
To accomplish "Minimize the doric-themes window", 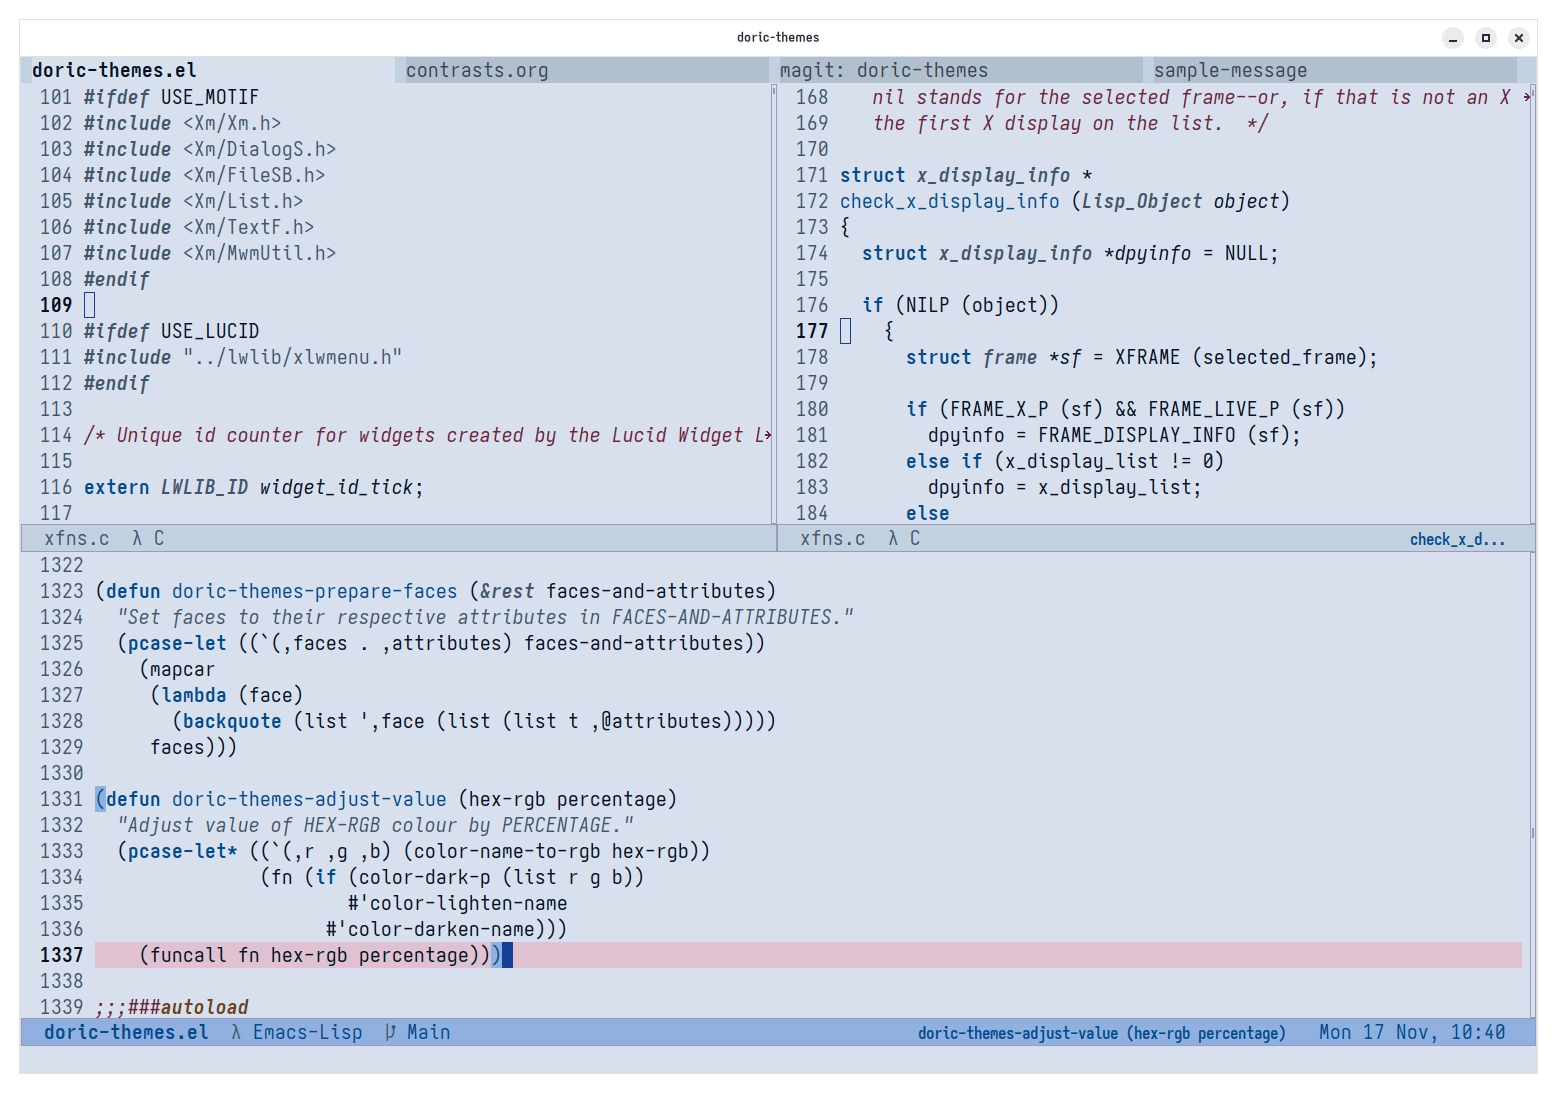I will [1453, 38].
